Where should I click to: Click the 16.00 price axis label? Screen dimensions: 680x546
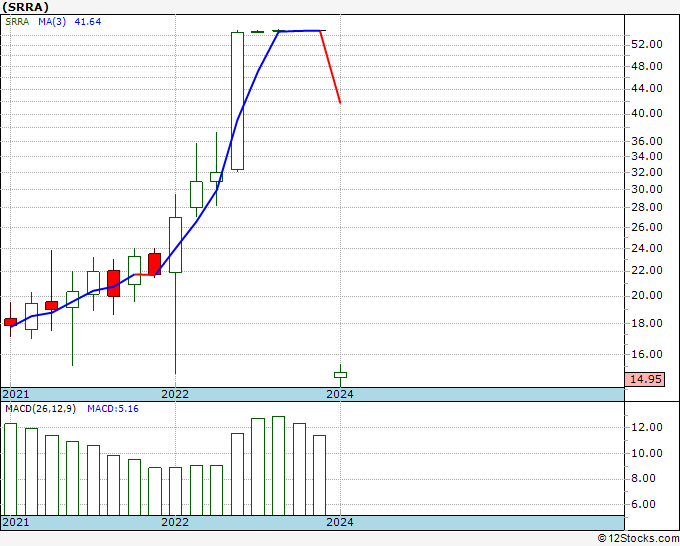coord(647,354)
